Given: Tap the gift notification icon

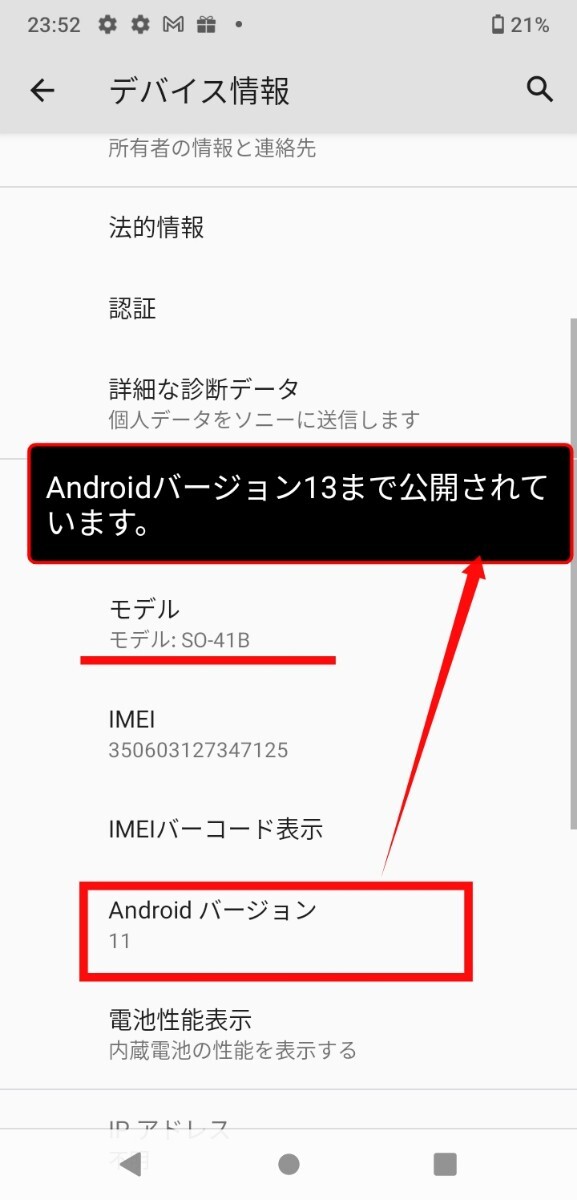Looking at the screenshot, I should click(205, 25).
